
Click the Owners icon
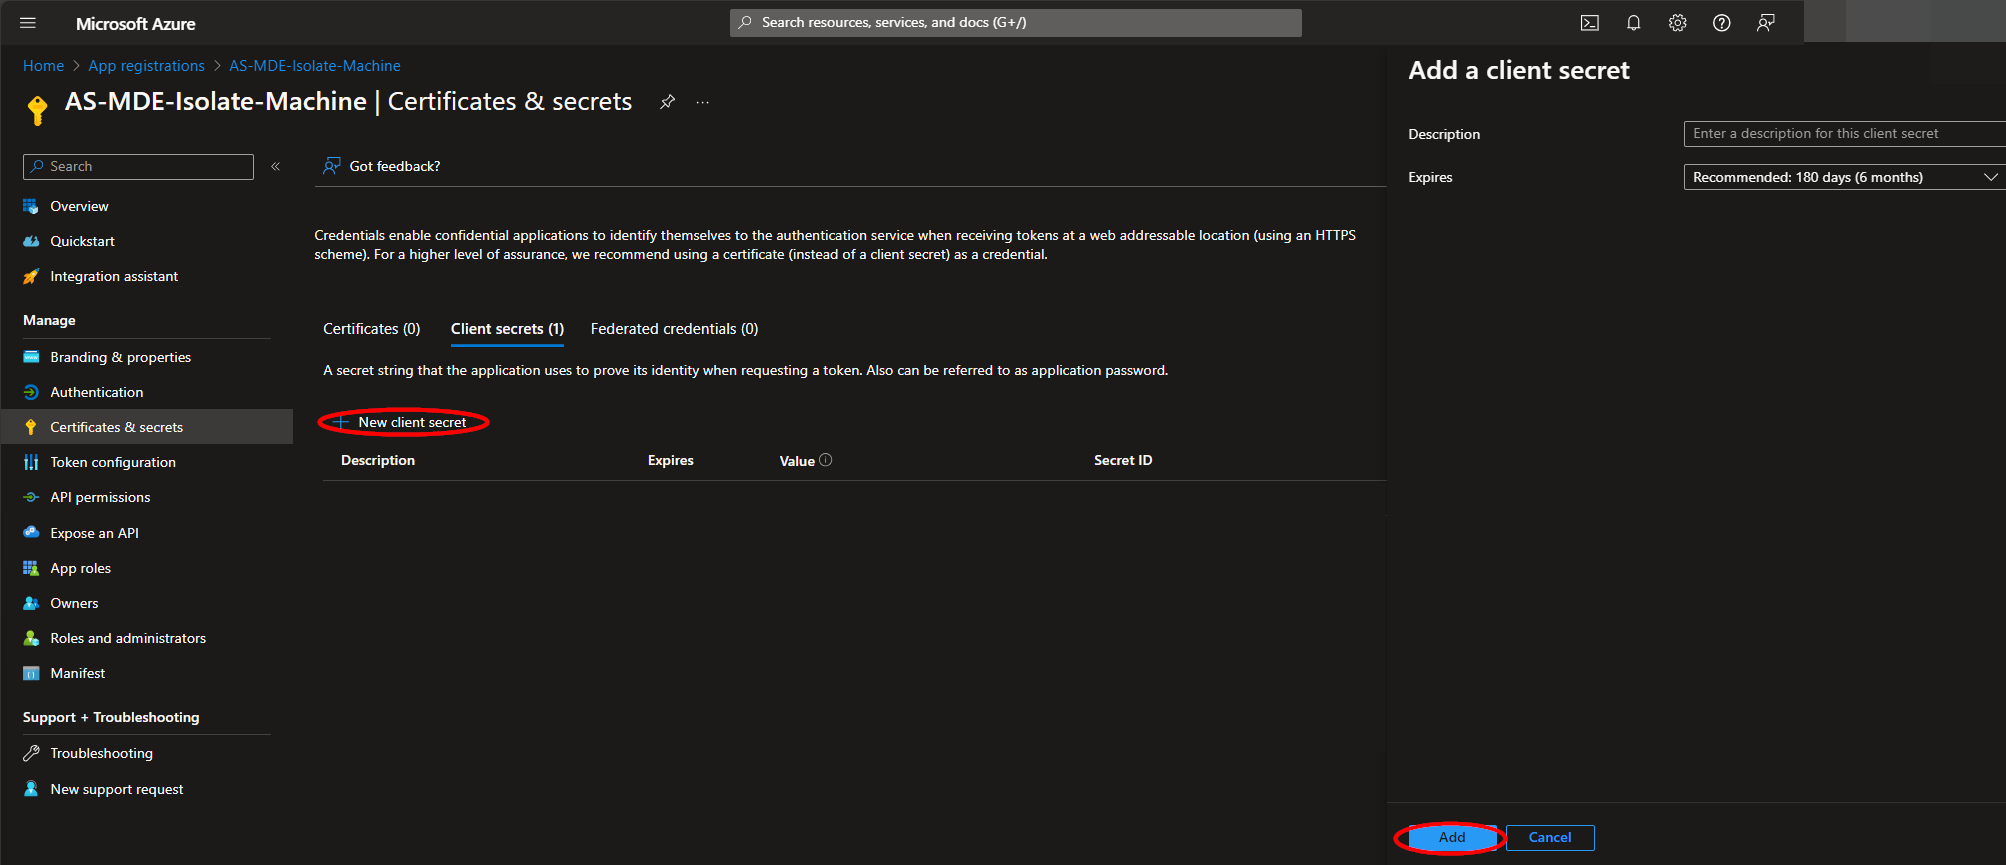click(x=31, y=603)
